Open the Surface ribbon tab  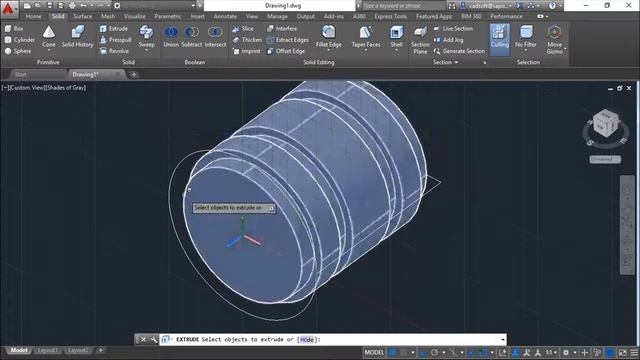[x=82, y=16]
